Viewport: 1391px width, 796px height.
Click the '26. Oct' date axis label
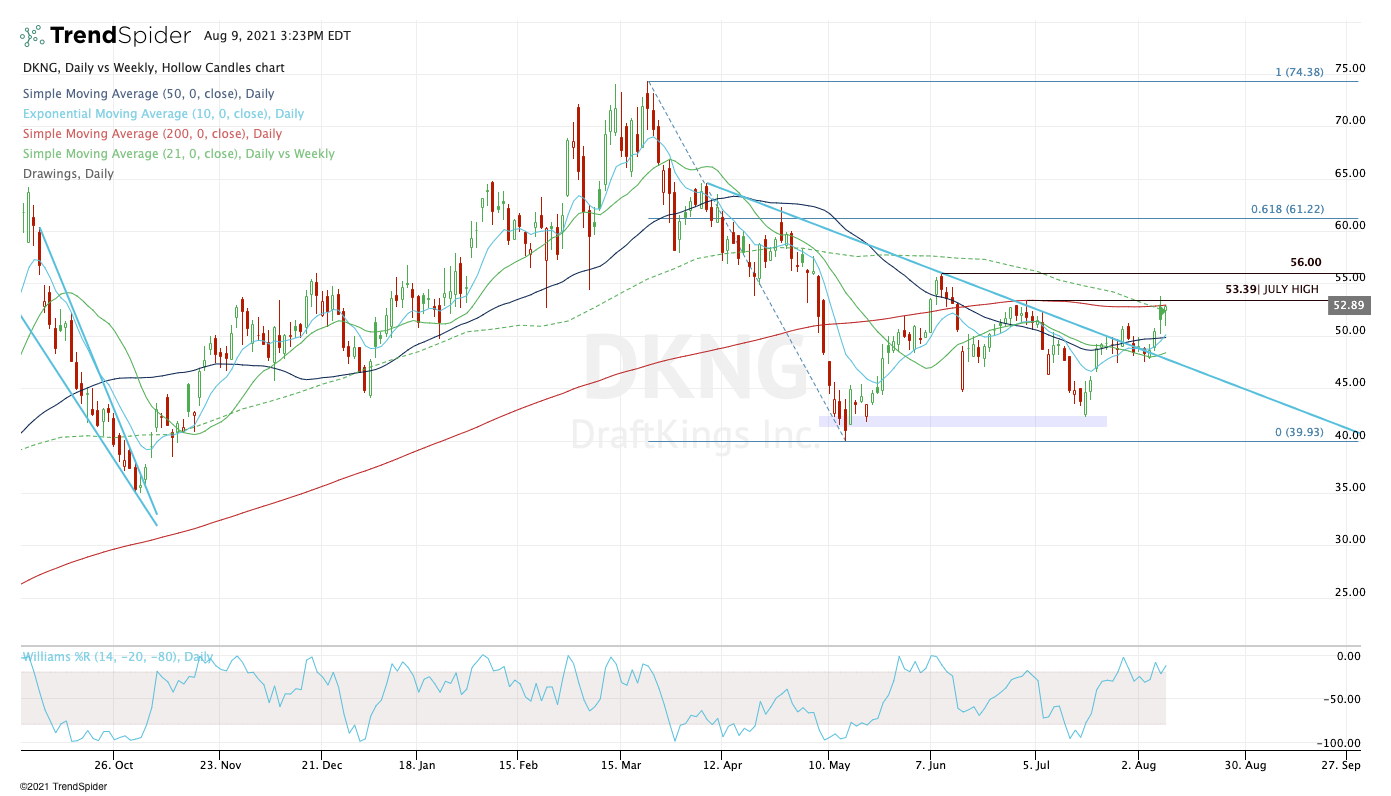click(113, 765)
